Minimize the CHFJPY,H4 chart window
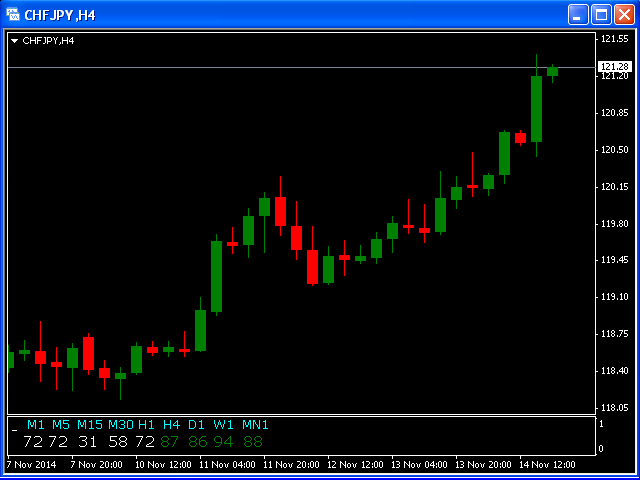This screenshot has height=480, width=640. point(578,14)
